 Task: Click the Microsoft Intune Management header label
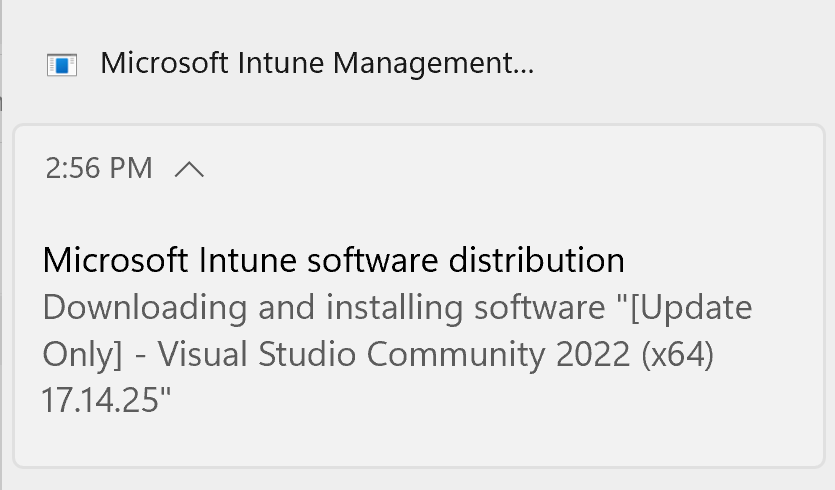click(317, 64)
